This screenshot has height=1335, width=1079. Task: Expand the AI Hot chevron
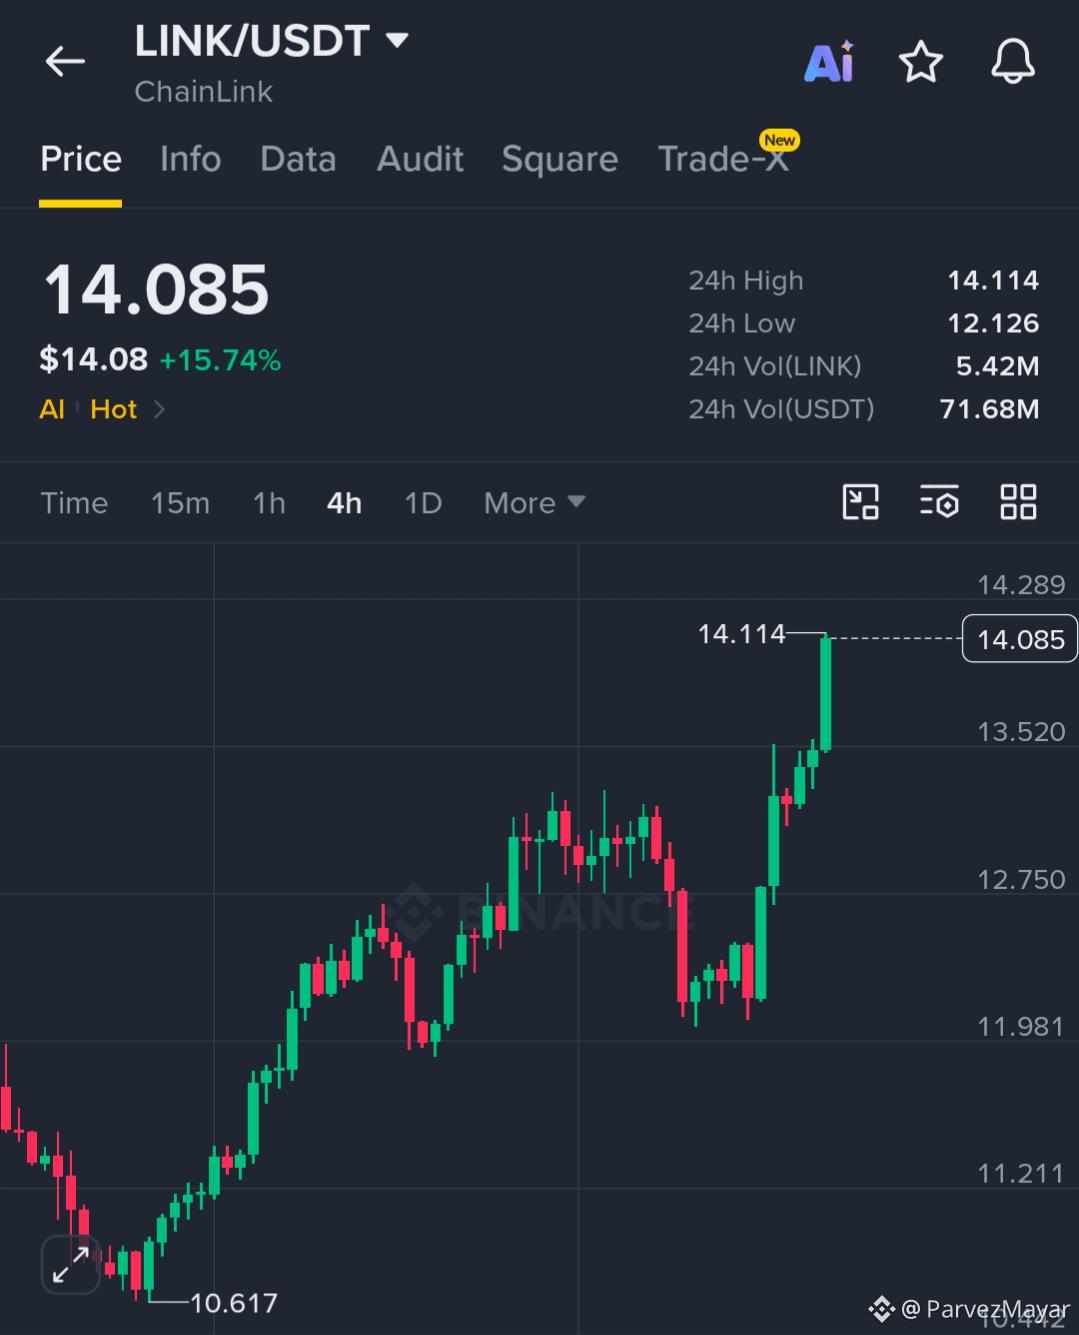click(159, 410)
